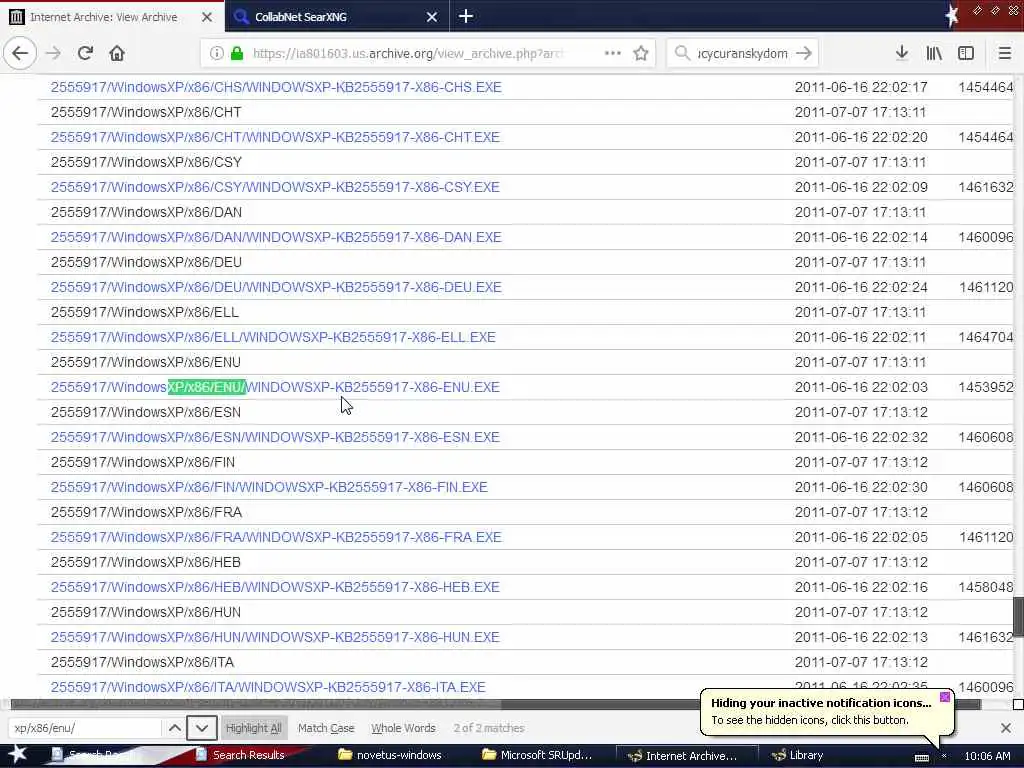Submit search with the arrow button
1024x768 pixels.
tap(805, 53)
